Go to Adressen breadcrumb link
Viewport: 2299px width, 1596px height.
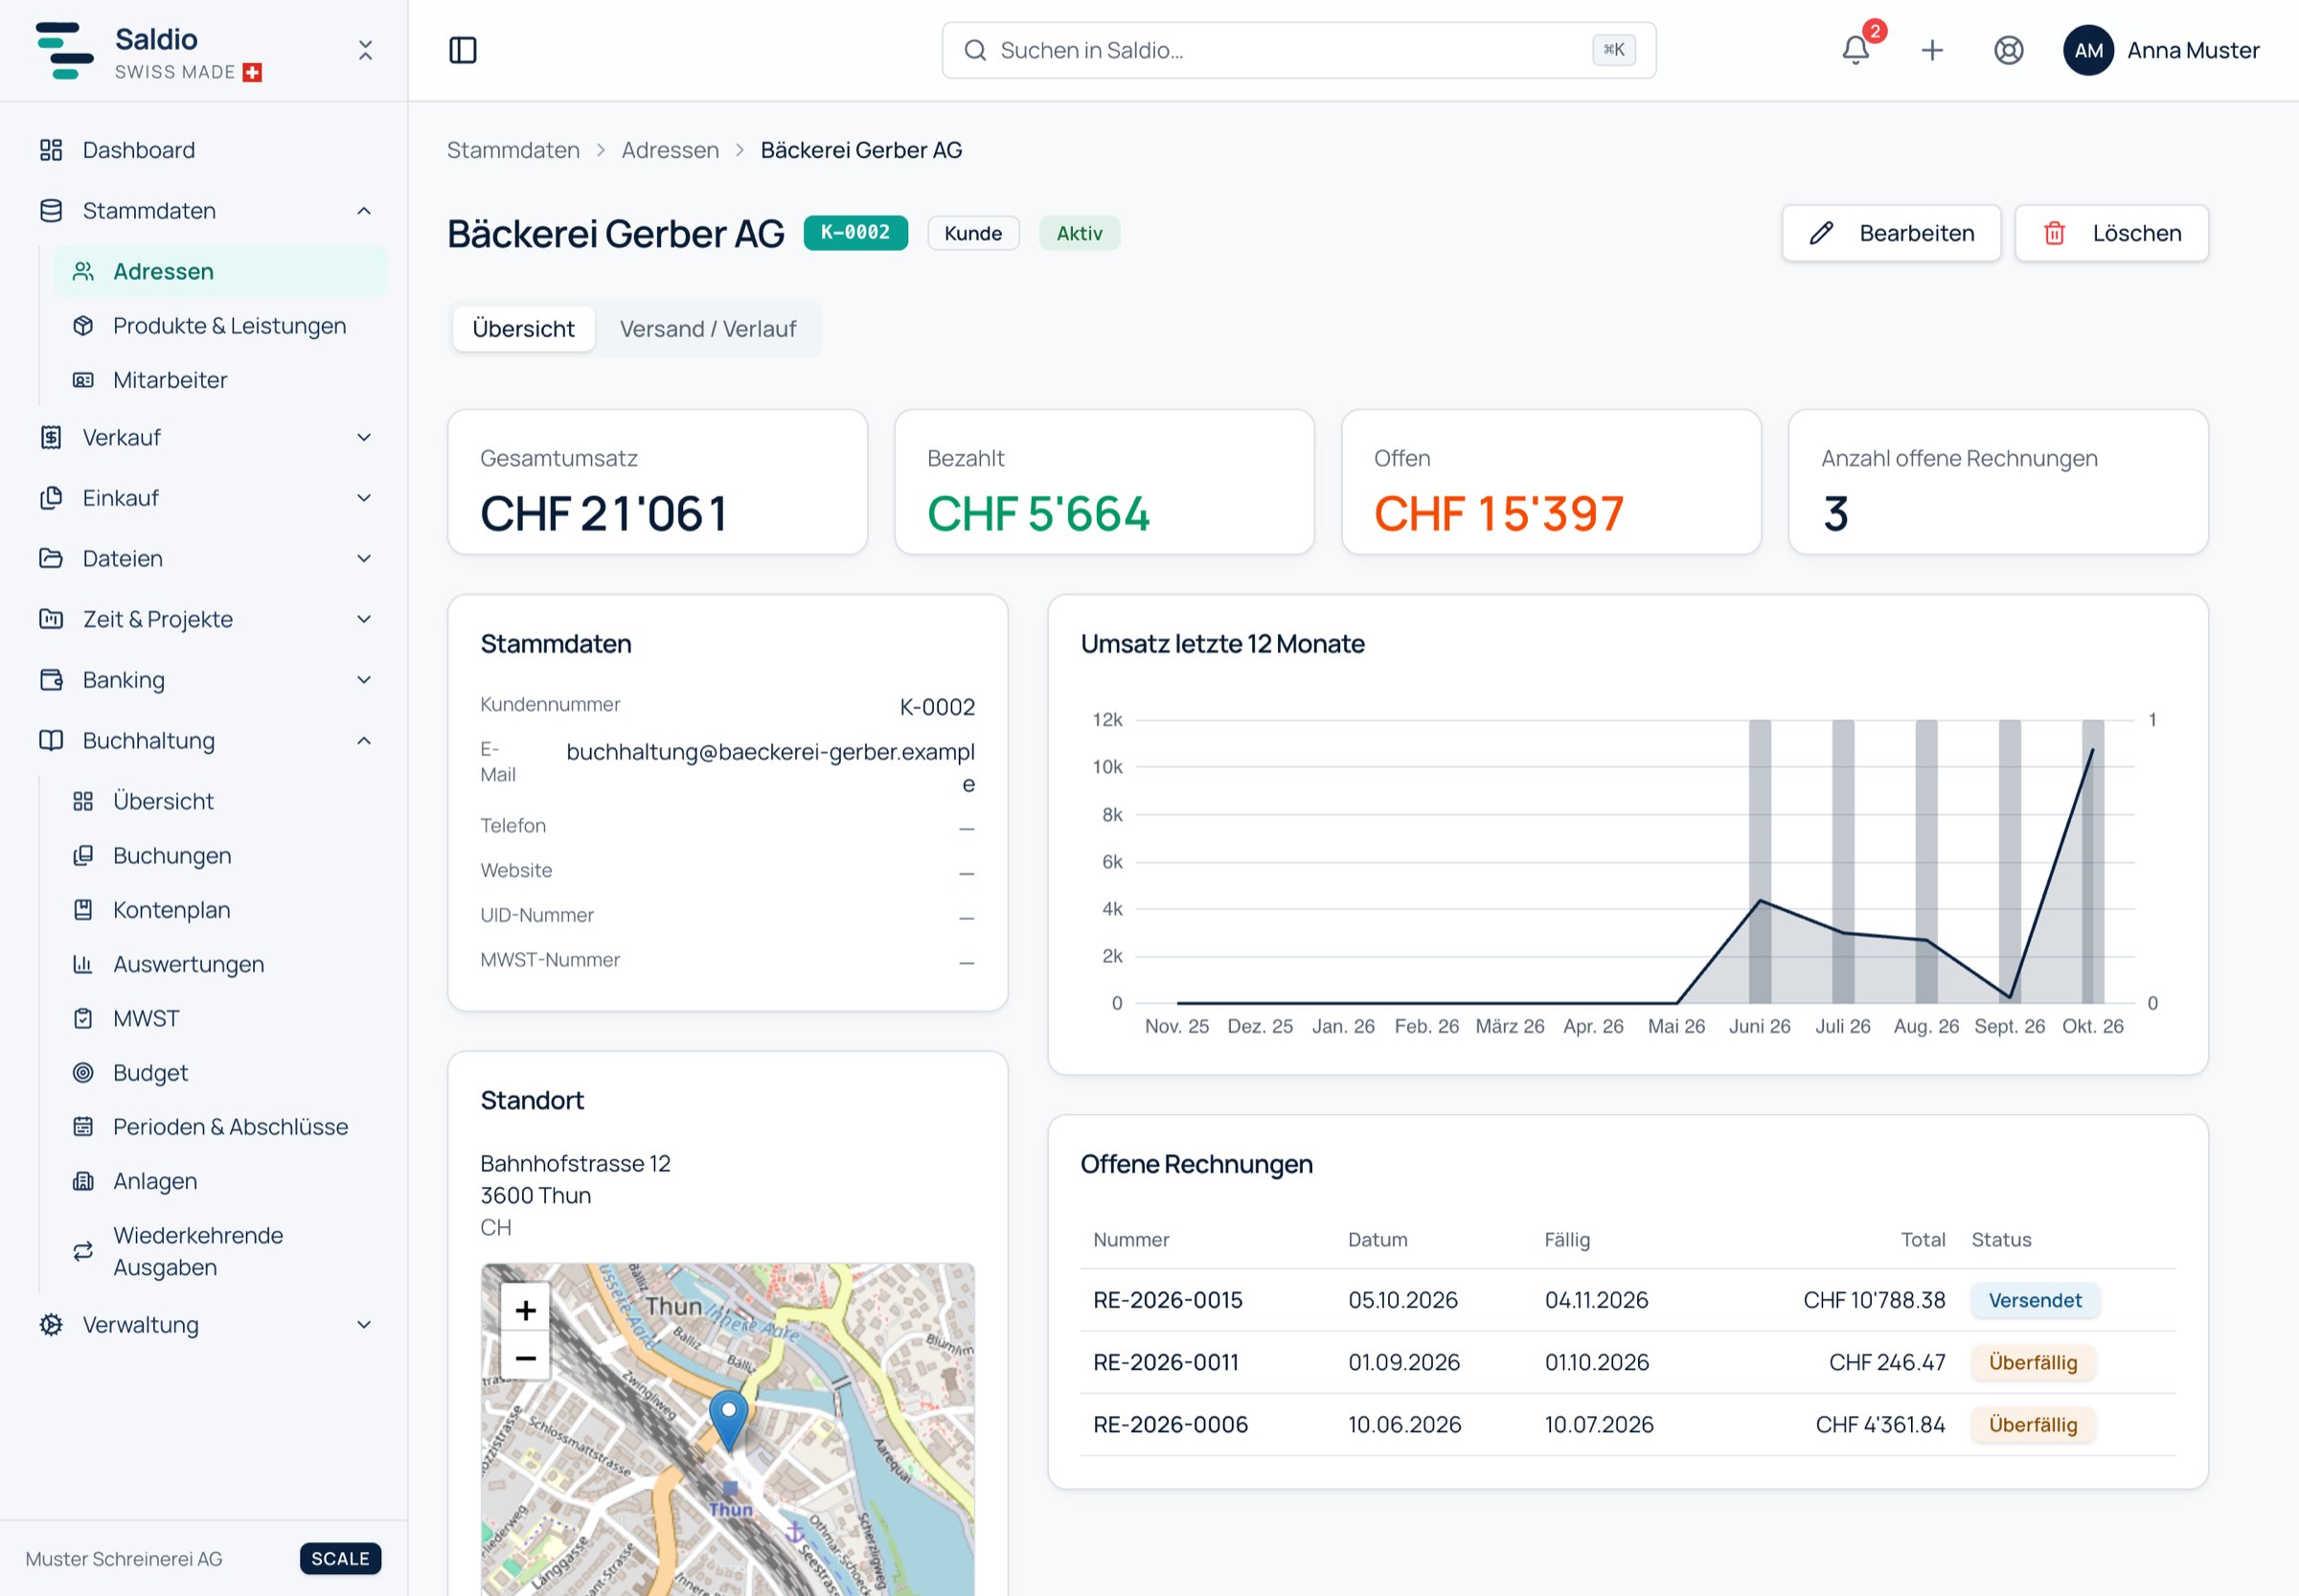click(x=670, y=150)
